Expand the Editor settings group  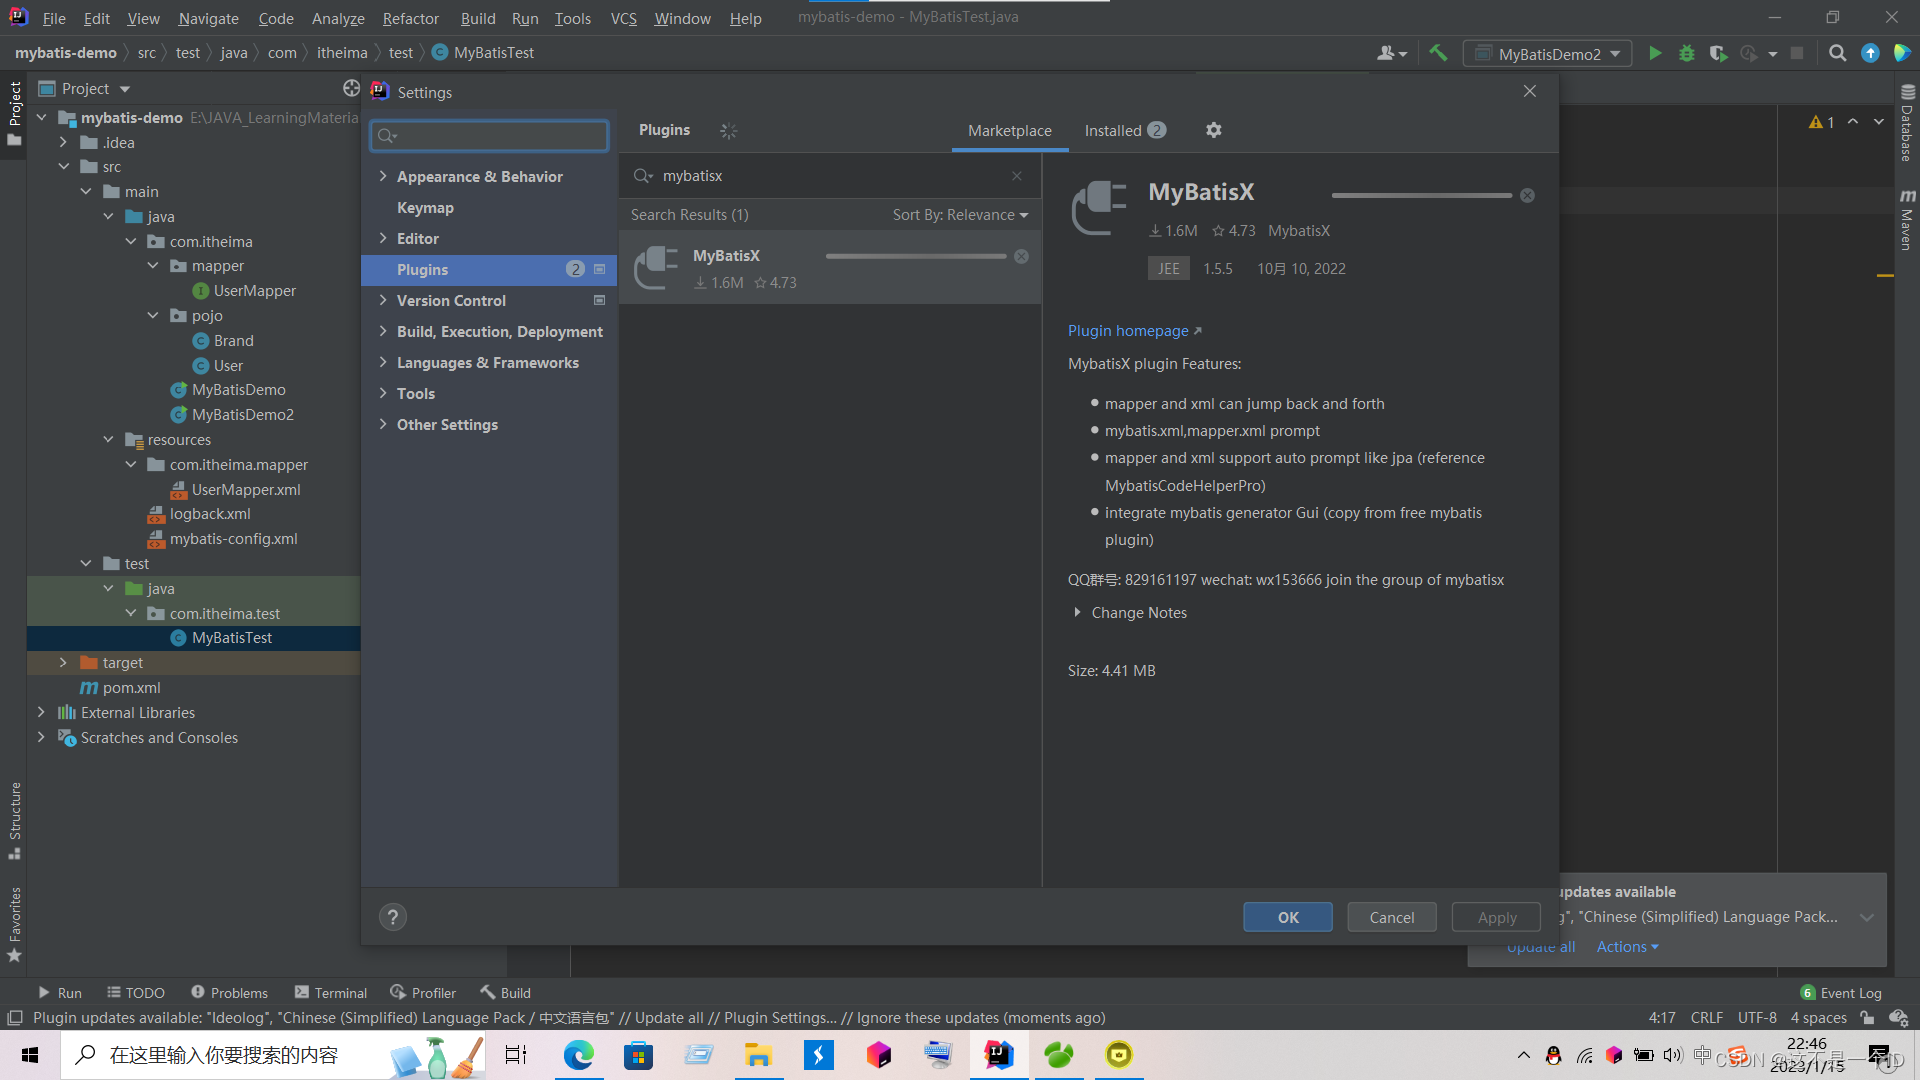[383, 238]
